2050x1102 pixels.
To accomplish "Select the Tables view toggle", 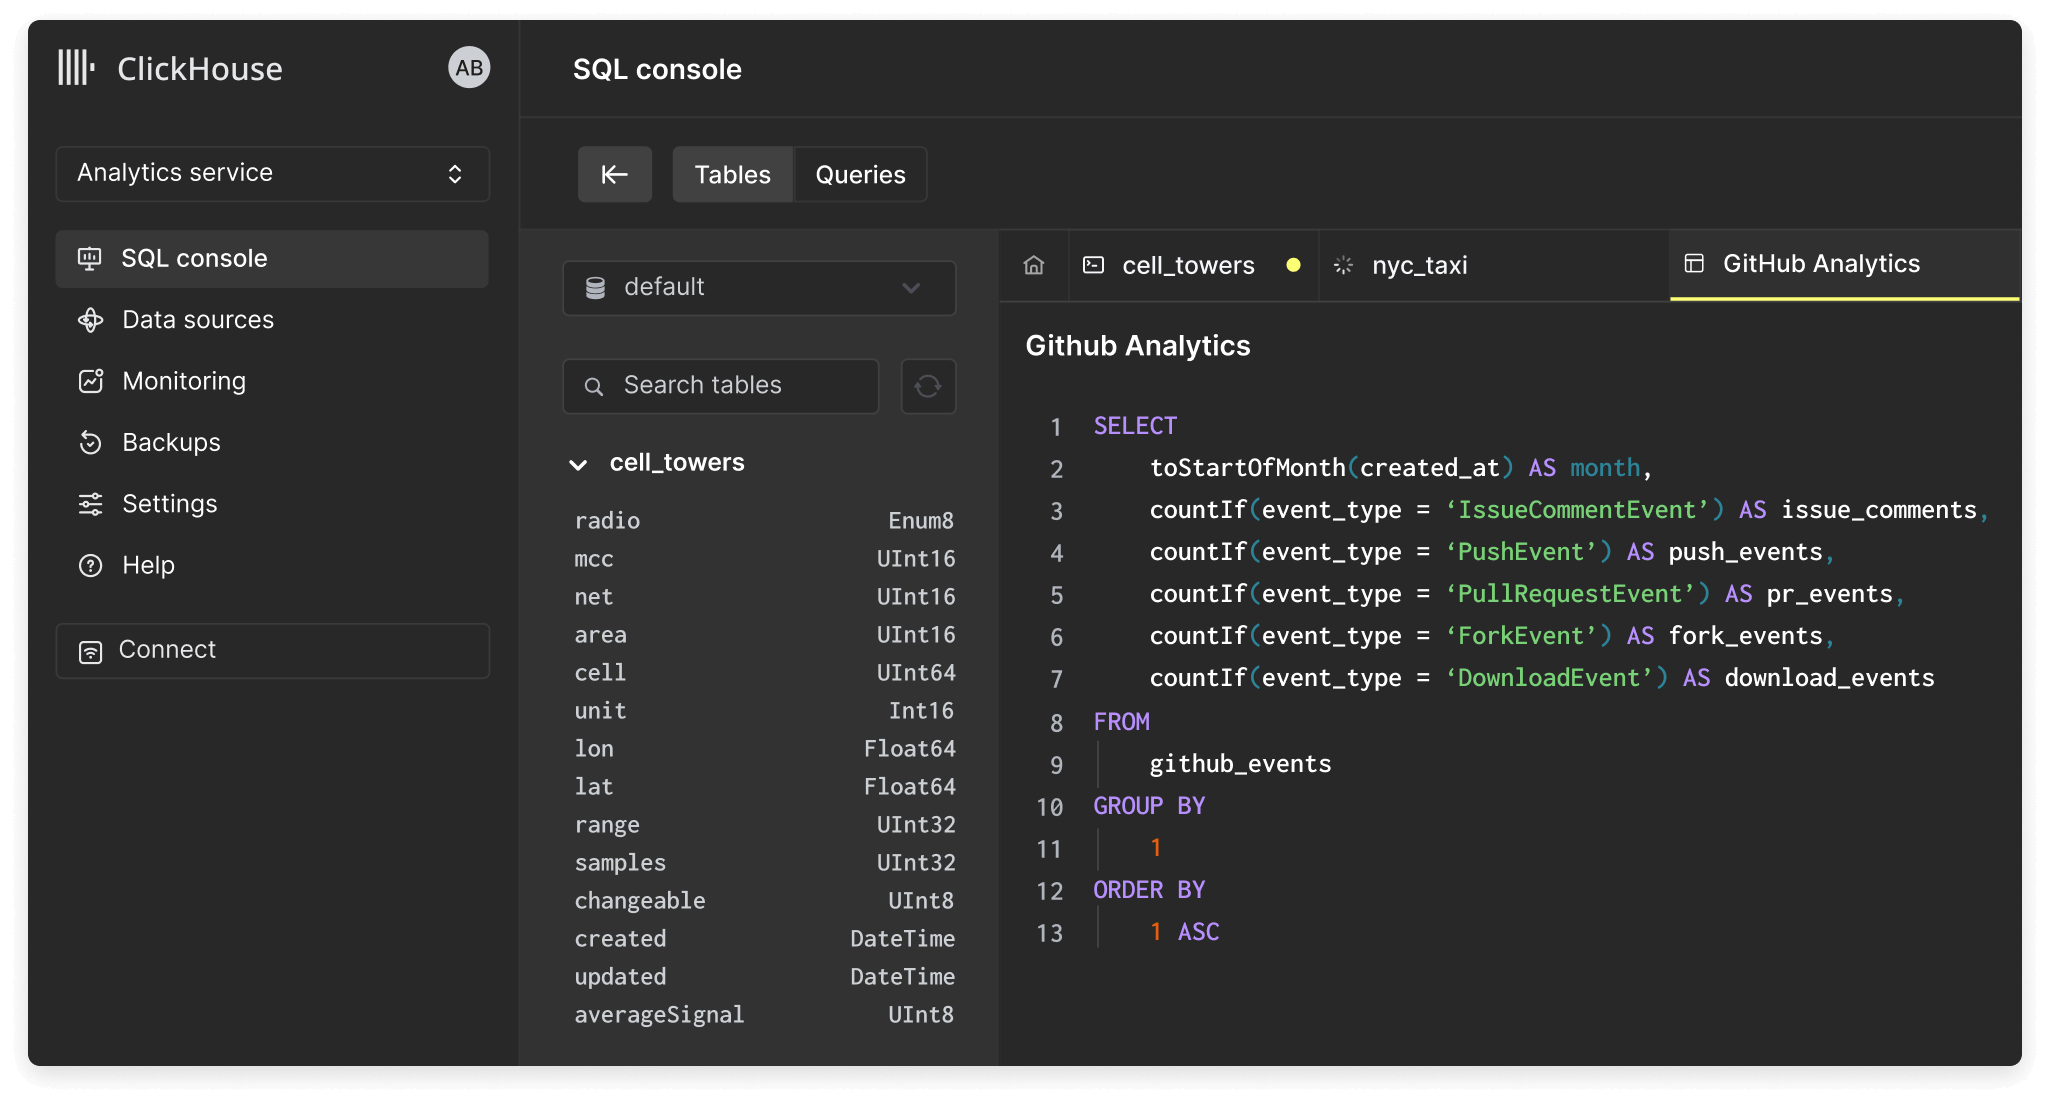I will (732, 175).
